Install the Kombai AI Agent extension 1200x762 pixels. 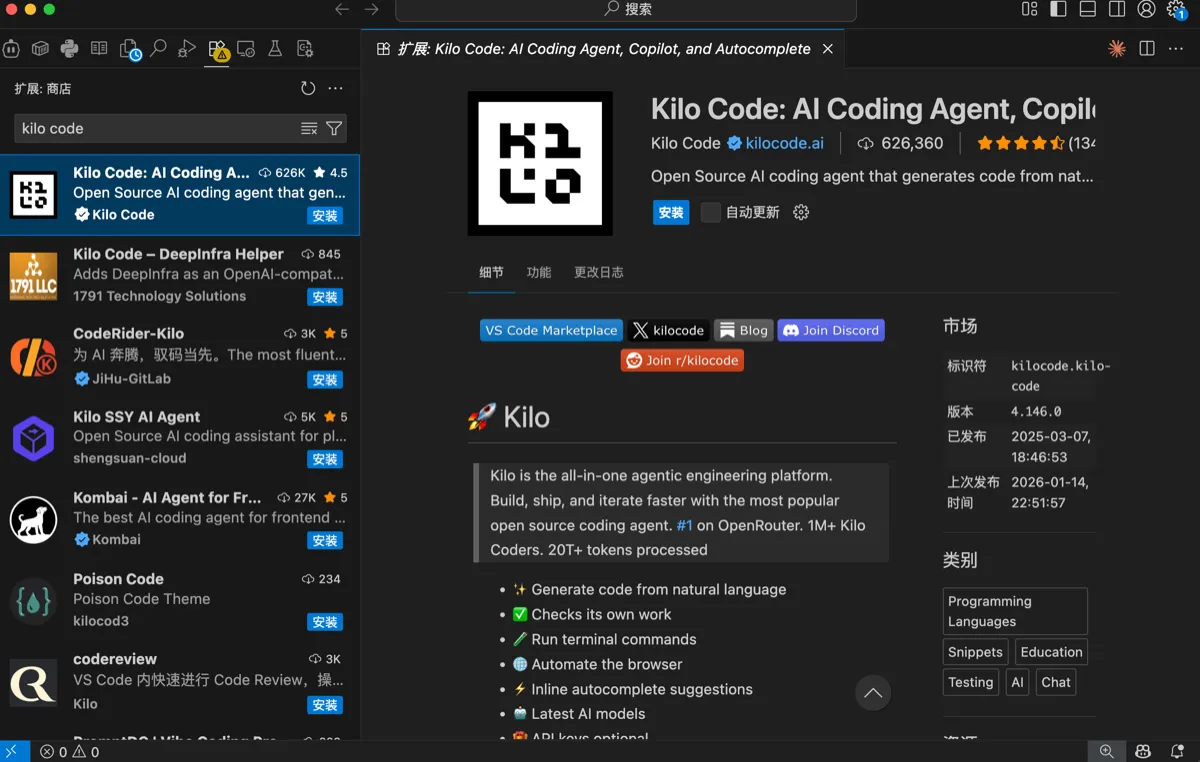[x=325, y=541]
